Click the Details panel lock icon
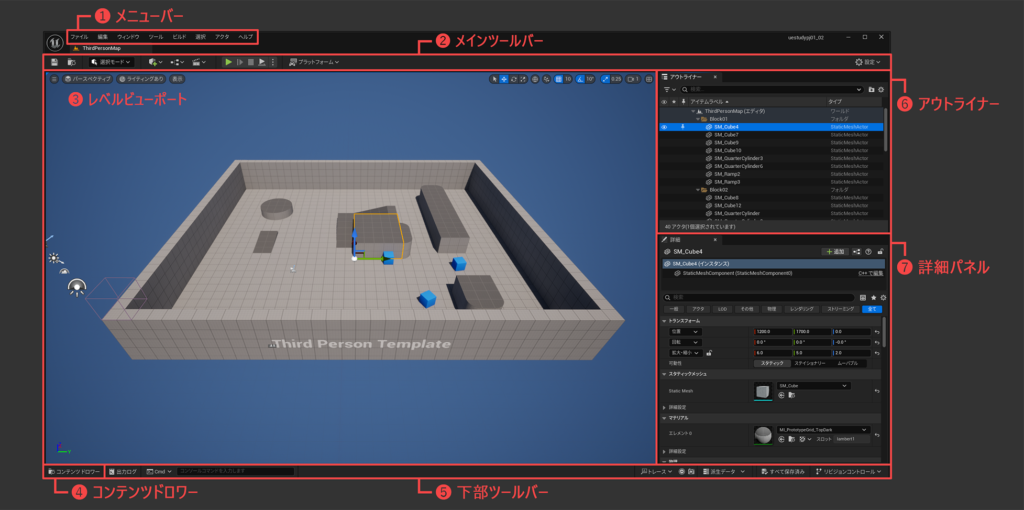The width and height of the screenshot is (1024, 510). click(x=880, y=251)
